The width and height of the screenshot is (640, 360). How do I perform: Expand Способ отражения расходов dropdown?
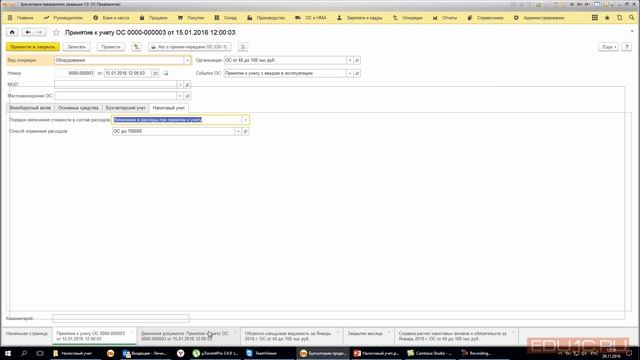coord(238,131)
